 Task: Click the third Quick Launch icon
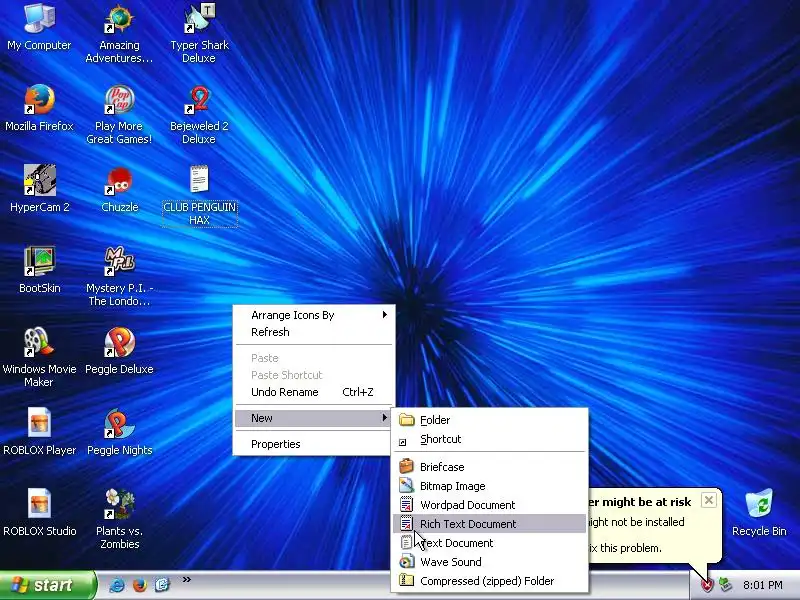(x=162, y=585)
